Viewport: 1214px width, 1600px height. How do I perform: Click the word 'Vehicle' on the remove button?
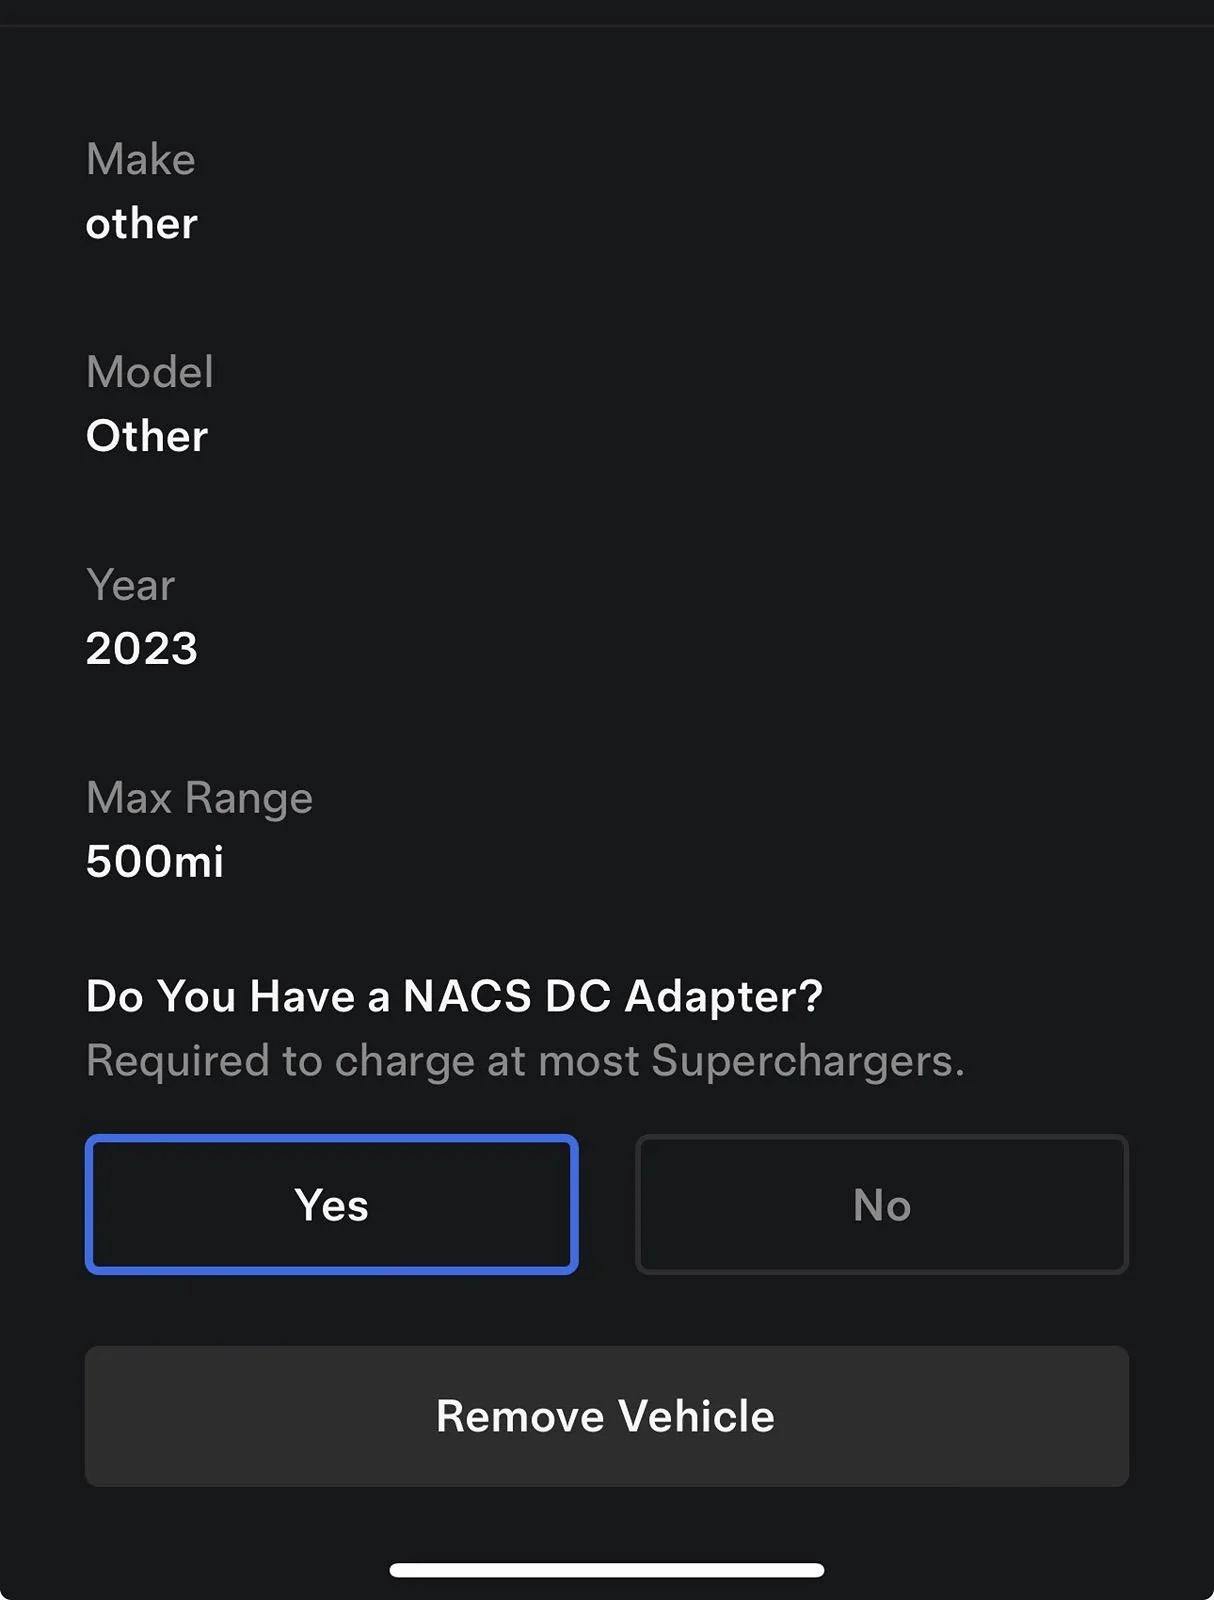coord(696,1416)
